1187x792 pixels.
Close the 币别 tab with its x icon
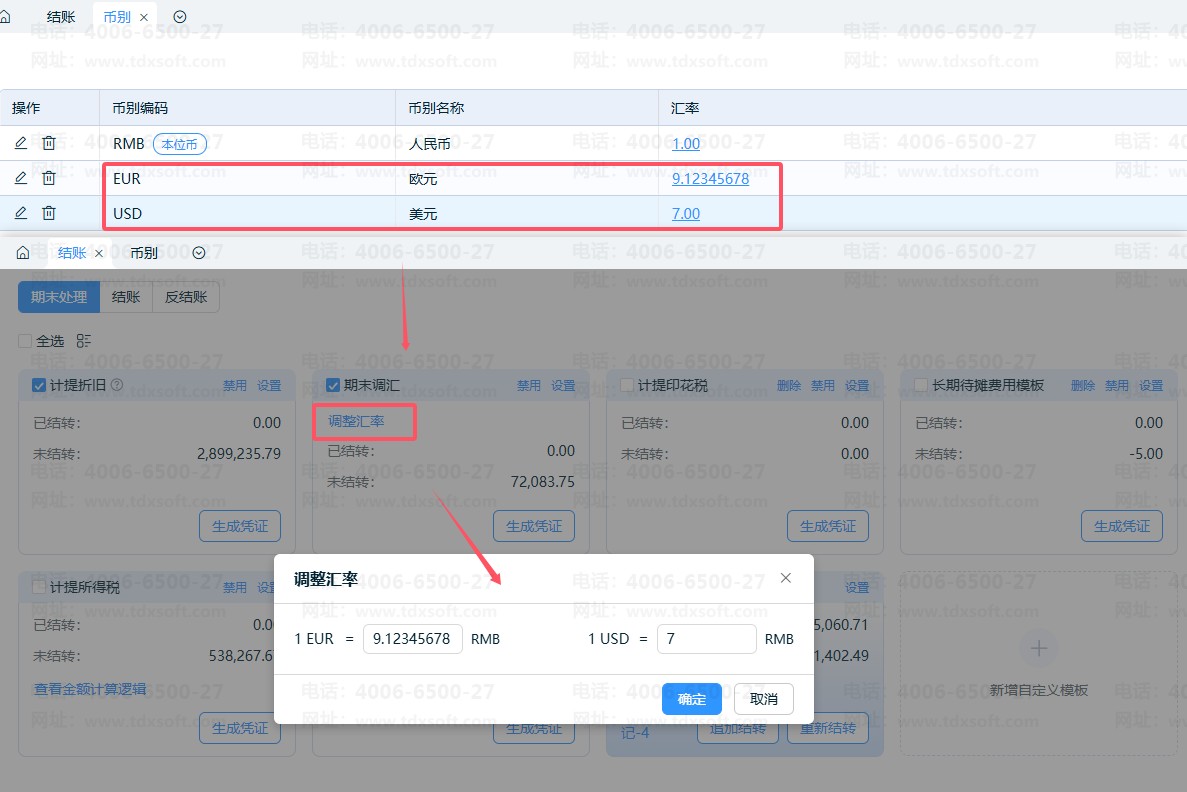coord(144,17)
